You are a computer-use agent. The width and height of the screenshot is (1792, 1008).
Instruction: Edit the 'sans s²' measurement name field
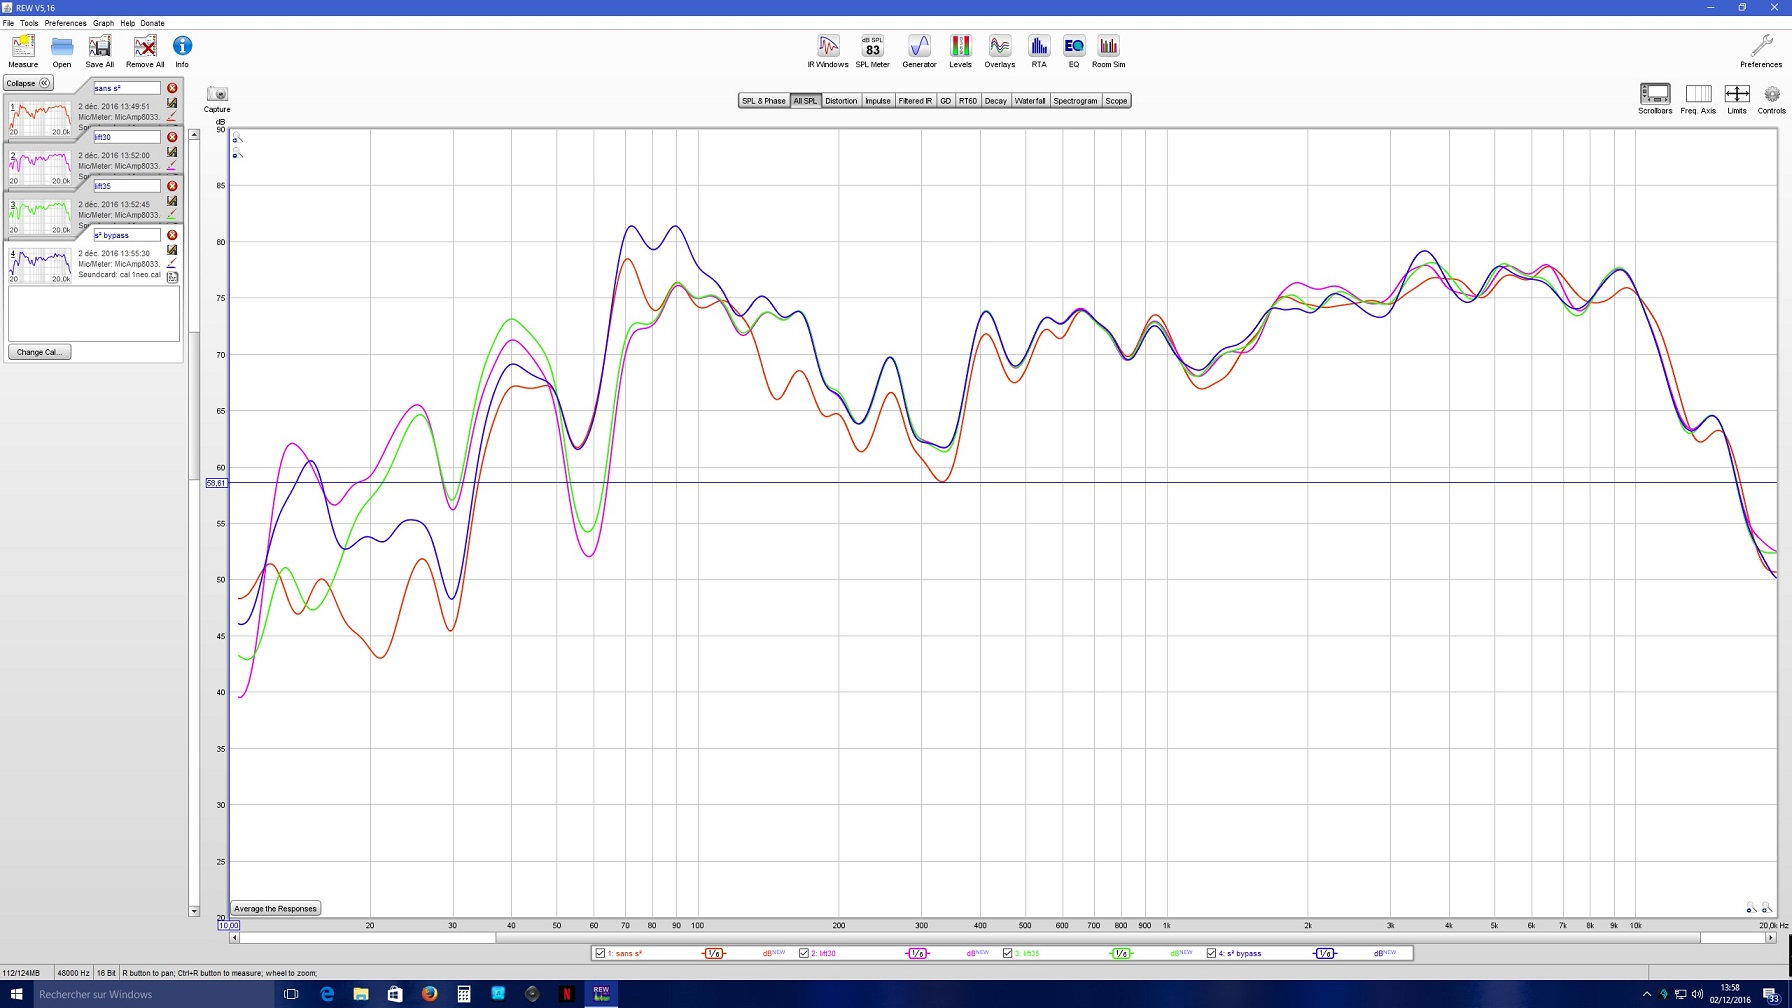[126, 88]
